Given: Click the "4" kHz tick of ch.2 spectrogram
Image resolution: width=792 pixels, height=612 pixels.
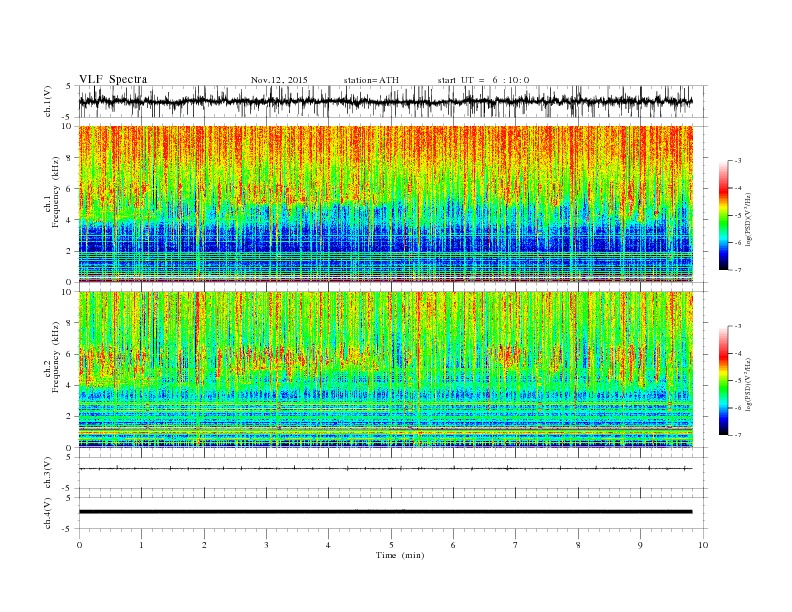Looking at the screenshot, I should pos(71,385).
